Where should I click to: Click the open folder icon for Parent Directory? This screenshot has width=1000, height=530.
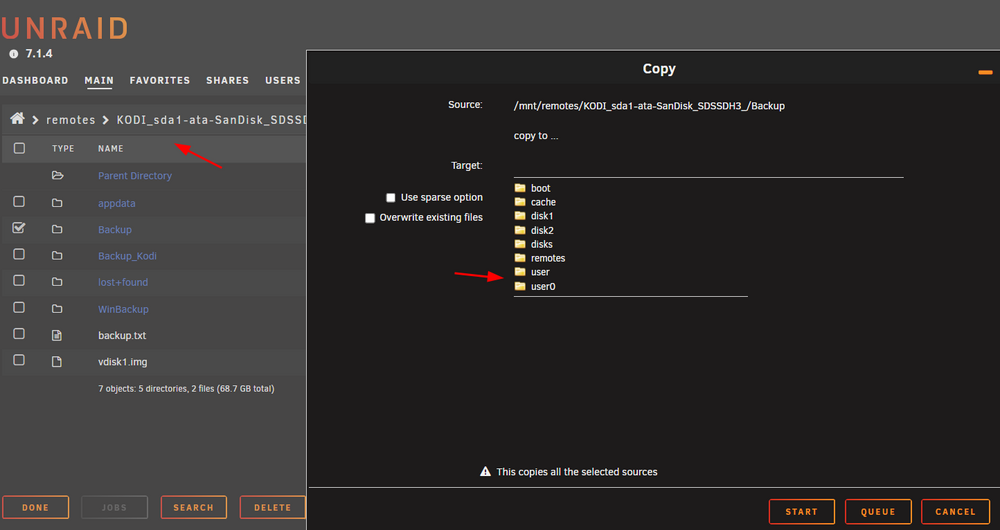57,175
